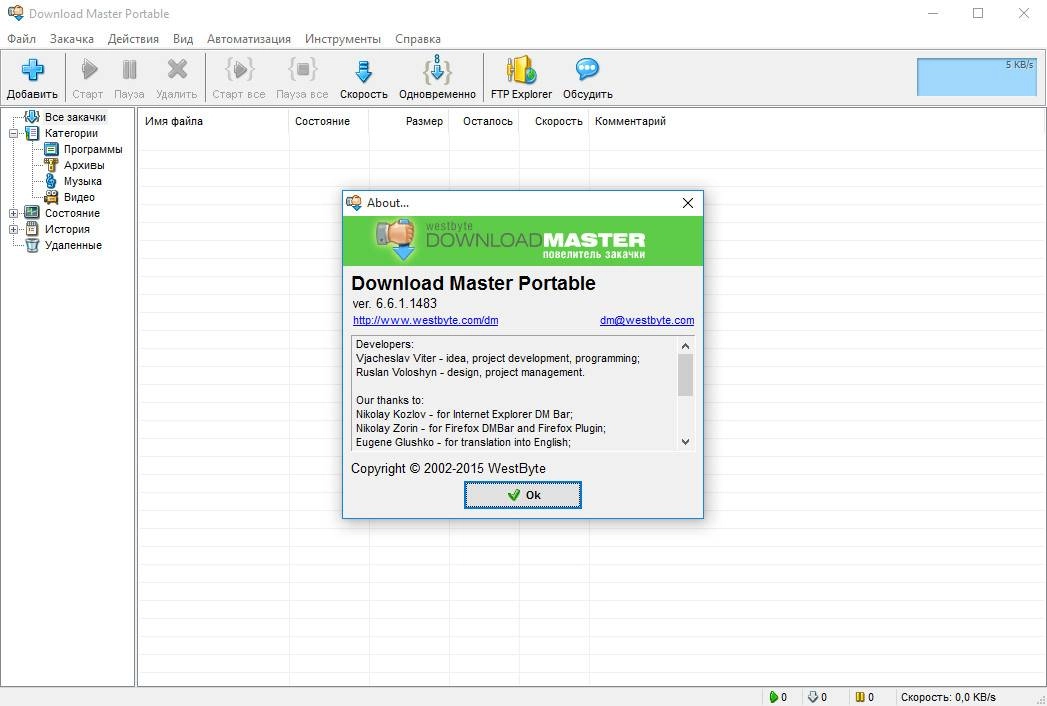The height and width of the screenshot is (706, 1047).
Task: Click Ok in the About dialog
Action: point(523,495)
